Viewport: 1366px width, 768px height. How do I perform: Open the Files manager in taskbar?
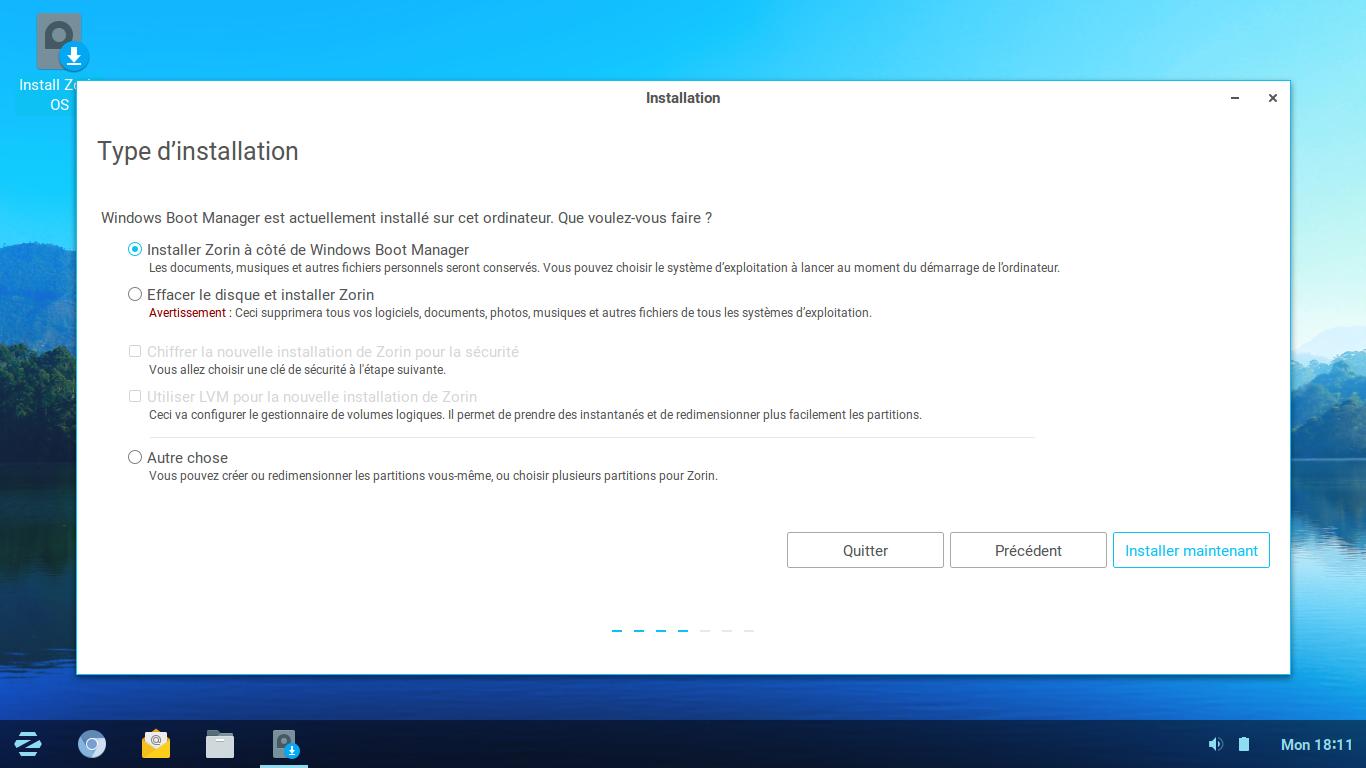coord(220,744)
